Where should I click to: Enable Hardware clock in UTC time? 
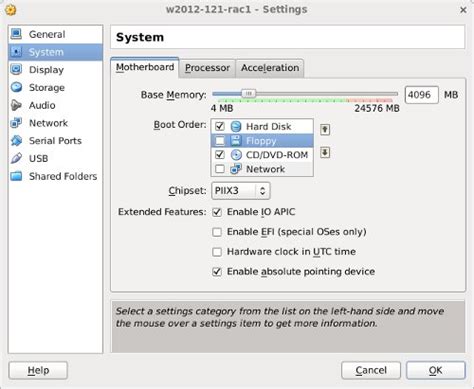[x=217, y=252]
